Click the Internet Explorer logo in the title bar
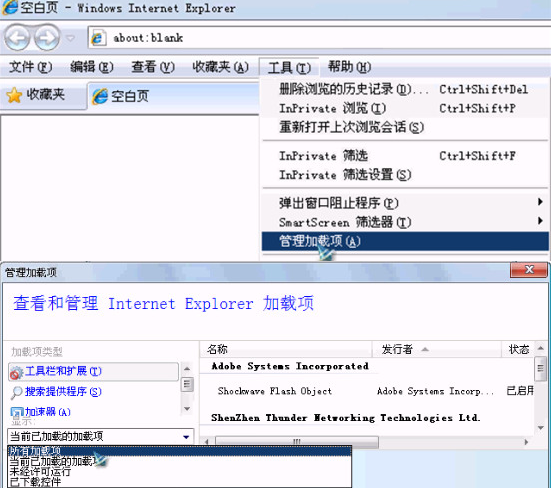Image resolution: width=555 pixels, height=488 pixels. 9,7
